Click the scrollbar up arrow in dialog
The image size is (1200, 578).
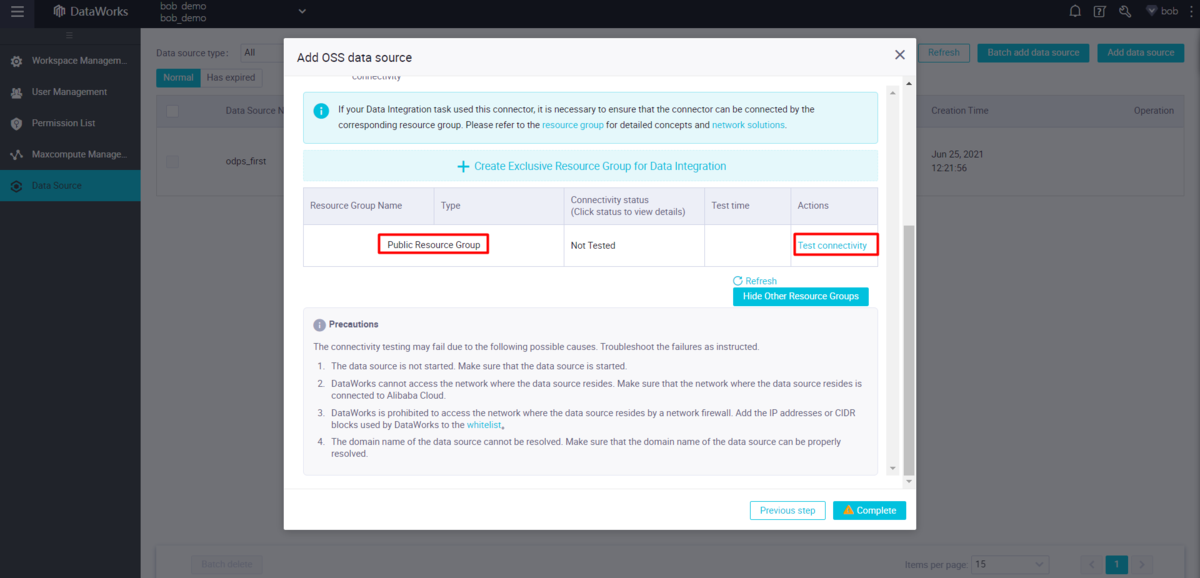[x=908, y=85]
